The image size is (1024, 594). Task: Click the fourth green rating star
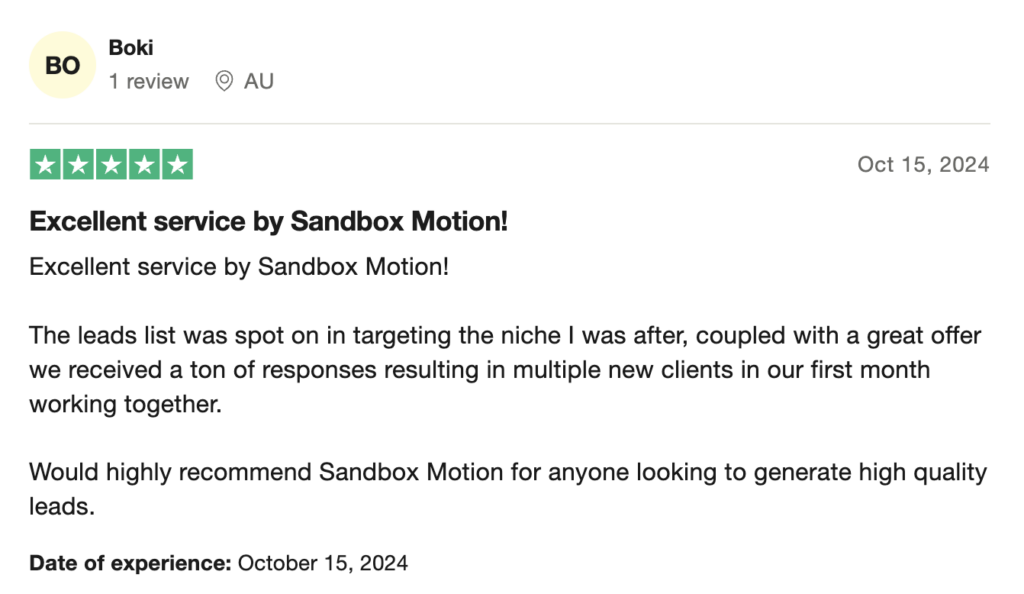(144, 165)
